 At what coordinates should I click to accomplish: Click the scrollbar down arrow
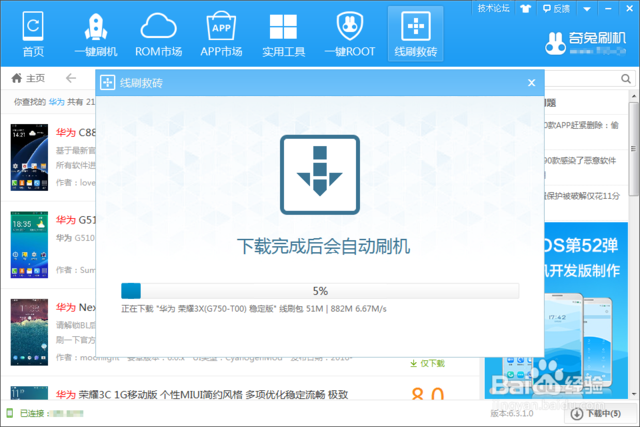click(633, 394)
